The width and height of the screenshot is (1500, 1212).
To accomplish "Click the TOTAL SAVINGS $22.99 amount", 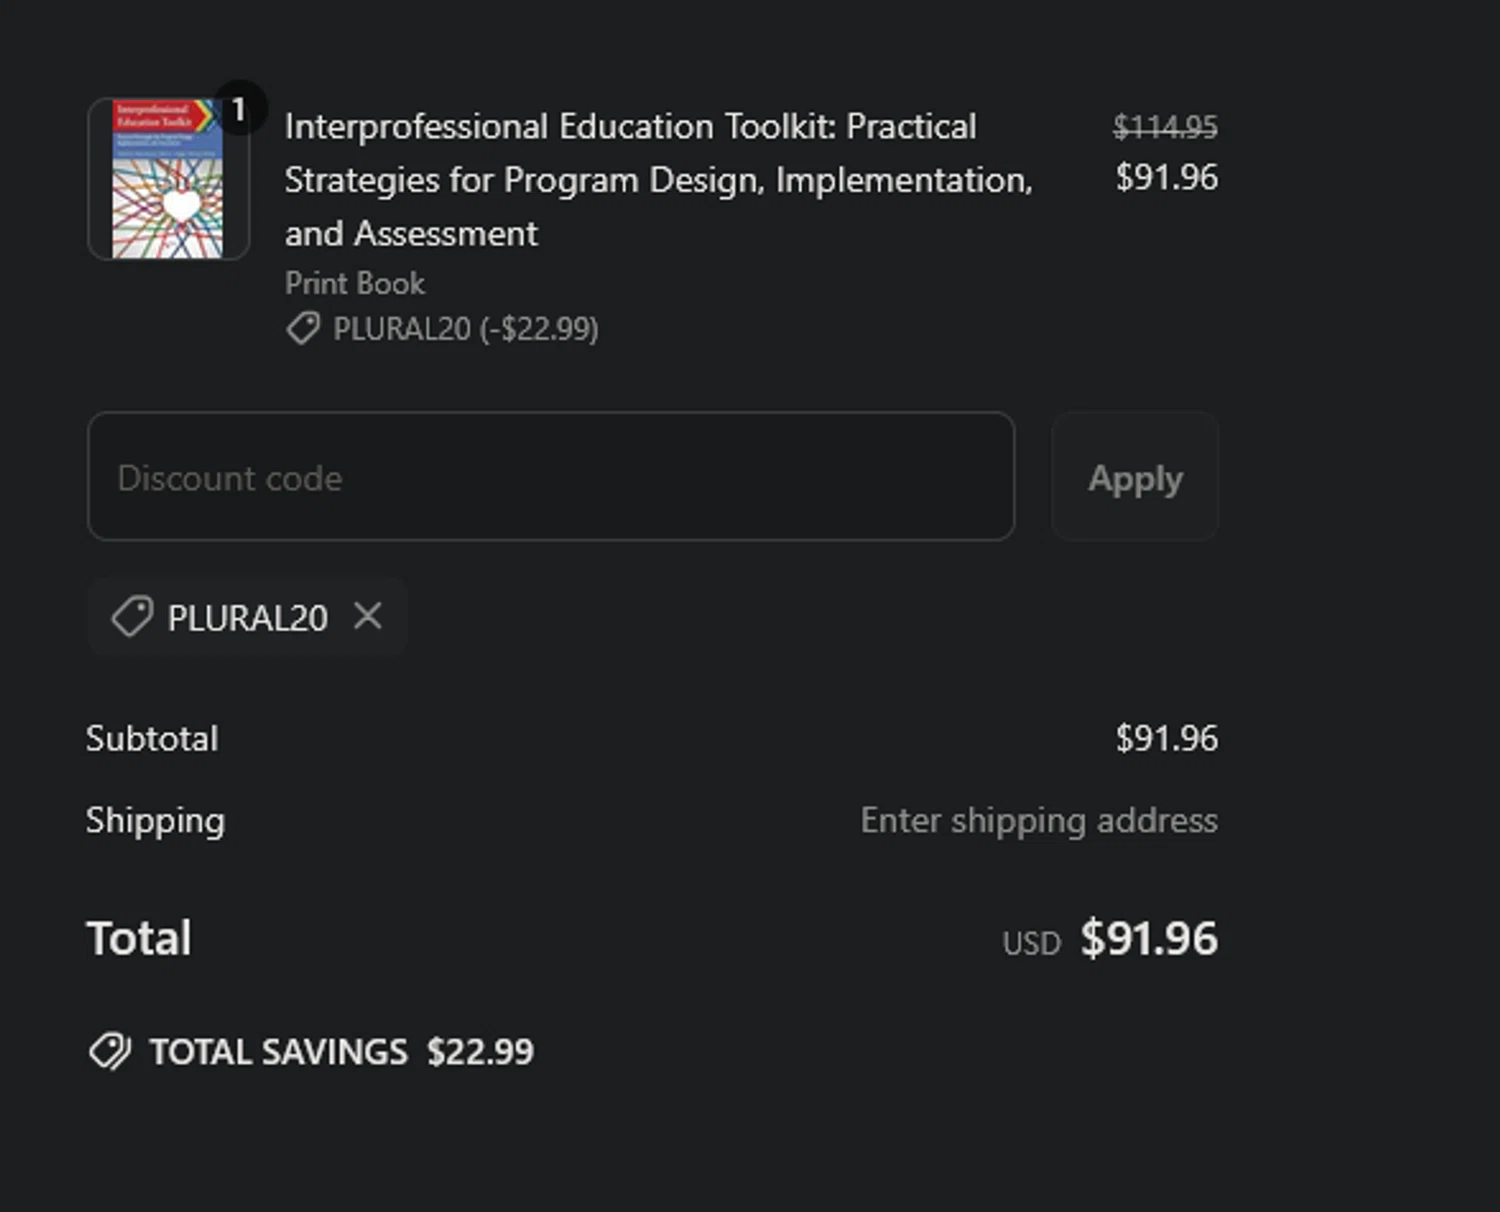I will point(480,1052).
